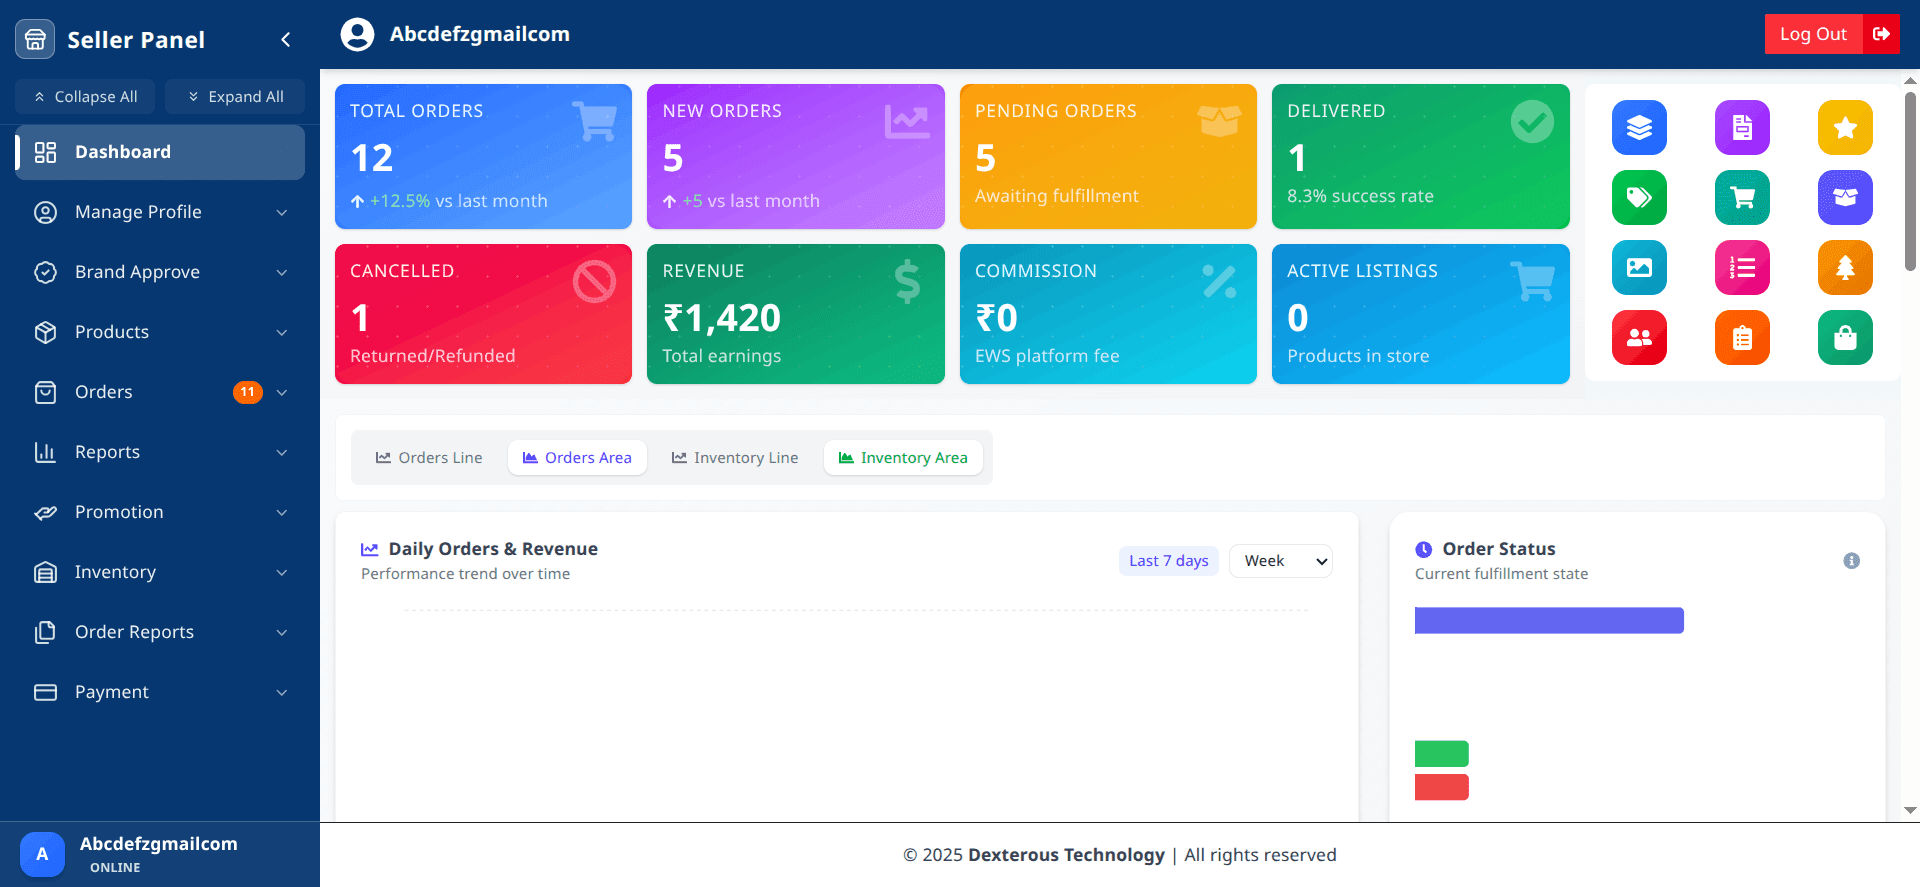Open the Total Orders card
This screenshot has height=887, width=1920.
pos(483,156)
